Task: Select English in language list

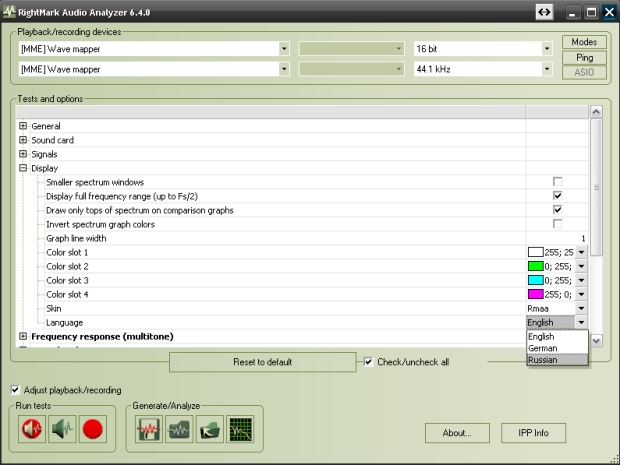Action: pos(558,336)
